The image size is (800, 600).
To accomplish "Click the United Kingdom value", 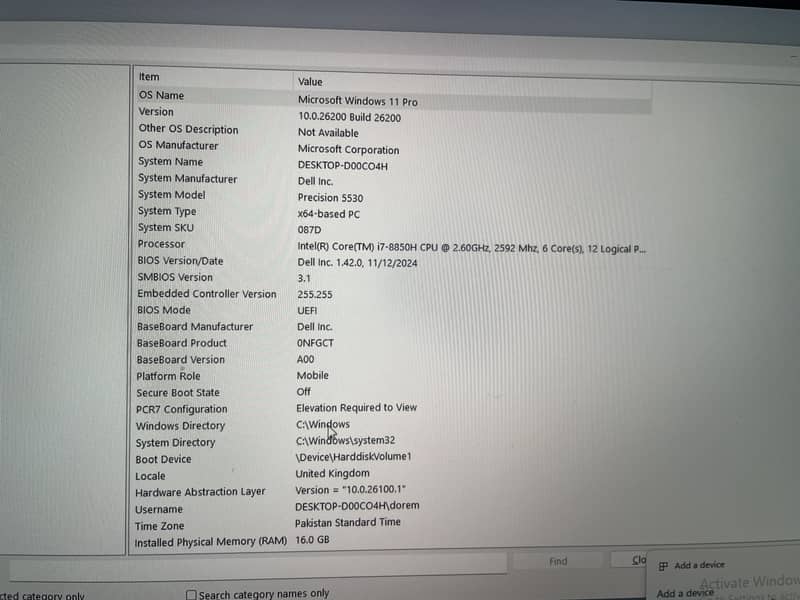I will coord(333,473).
